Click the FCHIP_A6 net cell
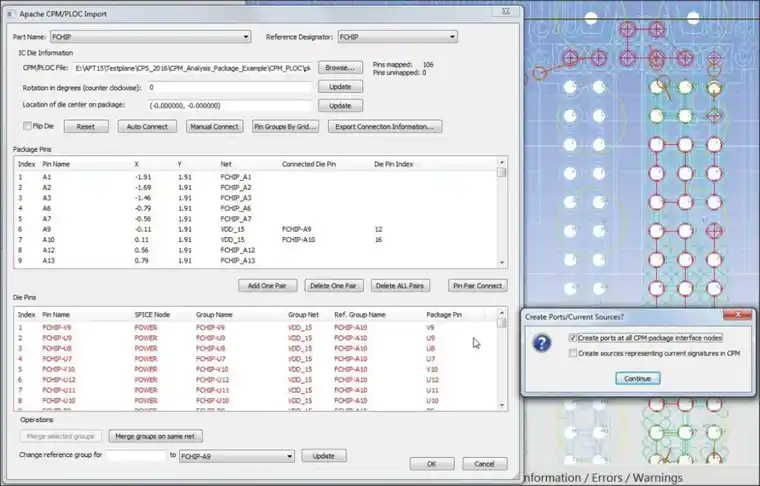The width and height of the screenshot is (760, 486). coord(237,208)
